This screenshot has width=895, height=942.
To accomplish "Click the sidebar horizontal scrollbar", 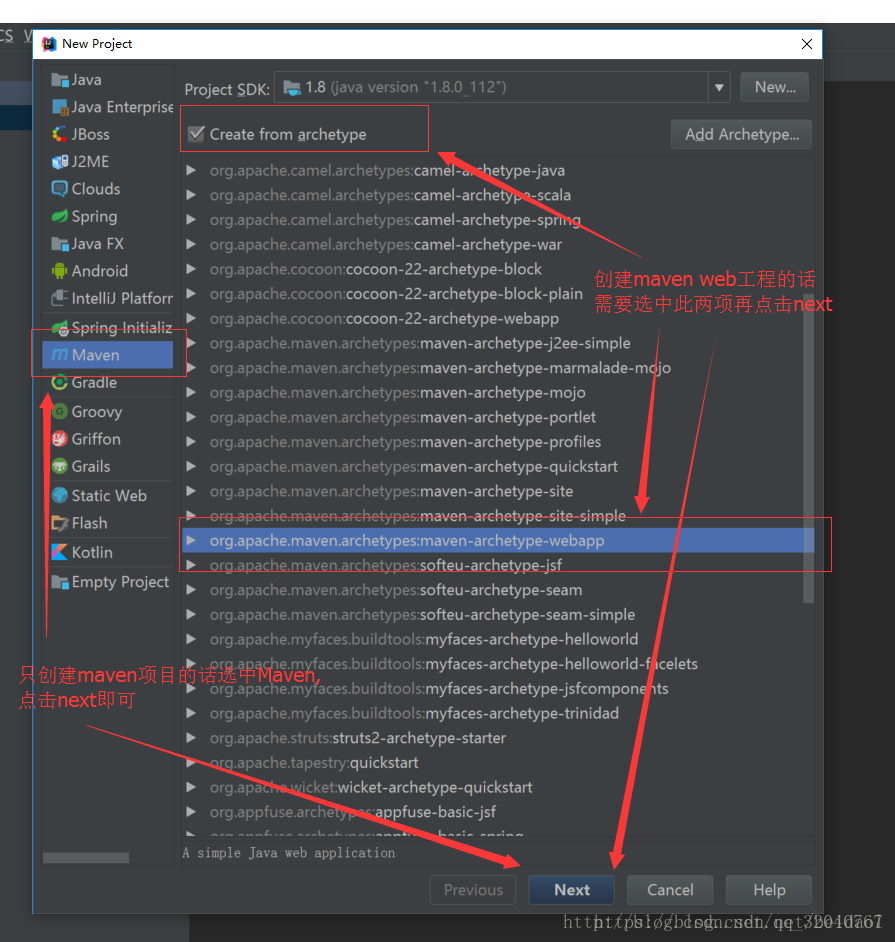I will click(86, 858).
